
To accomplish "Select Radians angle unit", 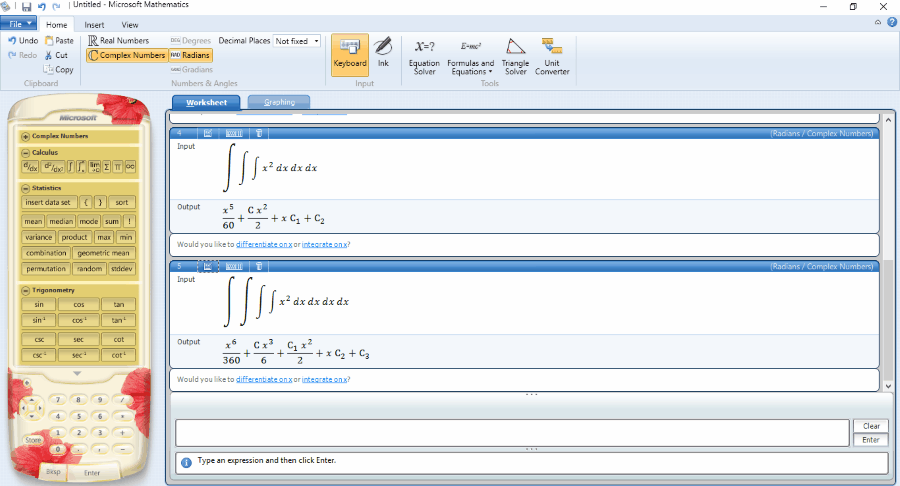I will [191, 55].
